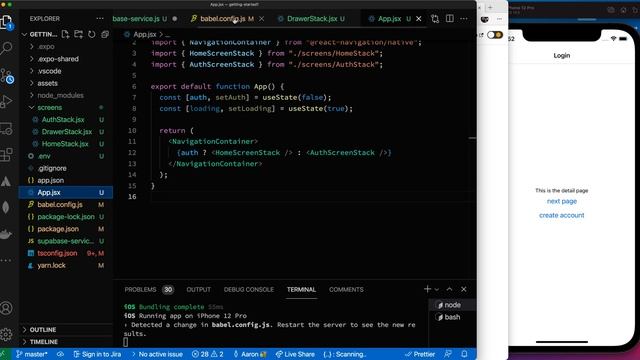Open editor more actions ellipsis
This screenshot has width=640, height=360.
tap(464, 19)
